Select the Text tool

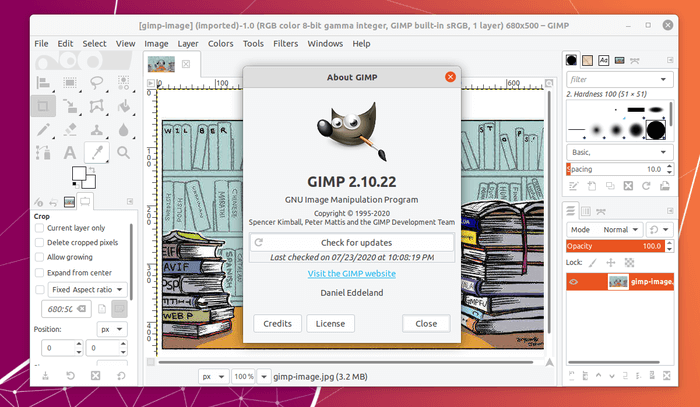click(x=70, y=153)
